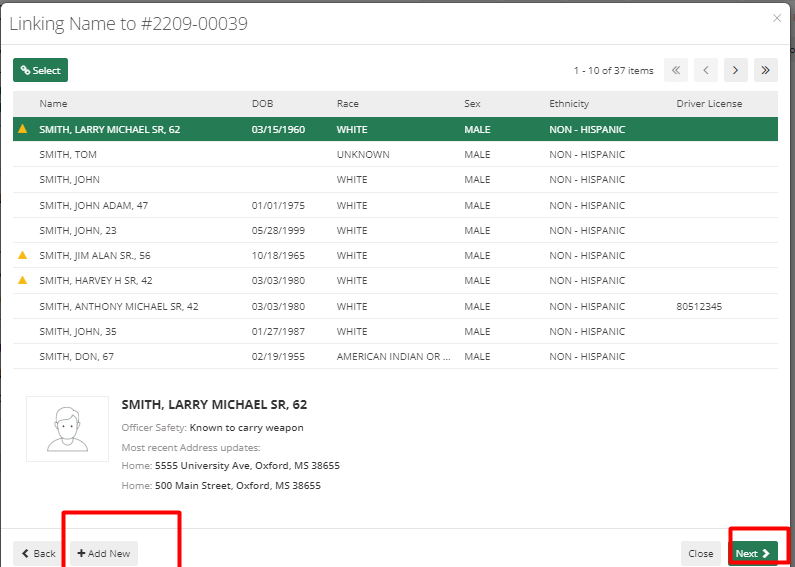The width and height of the screenshot is (795, 567).
Task: Go to first page of results
Action: click(x=676, y=70)
